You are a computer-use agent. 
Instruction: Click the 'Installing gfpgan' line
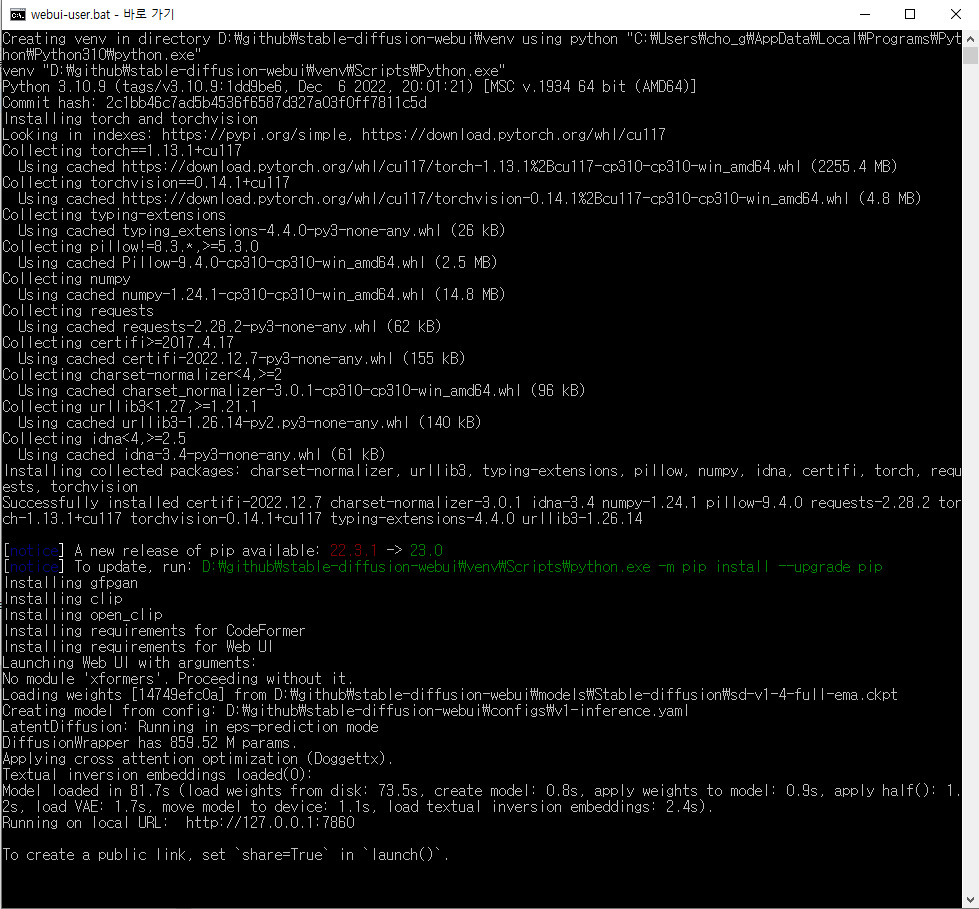71,582
